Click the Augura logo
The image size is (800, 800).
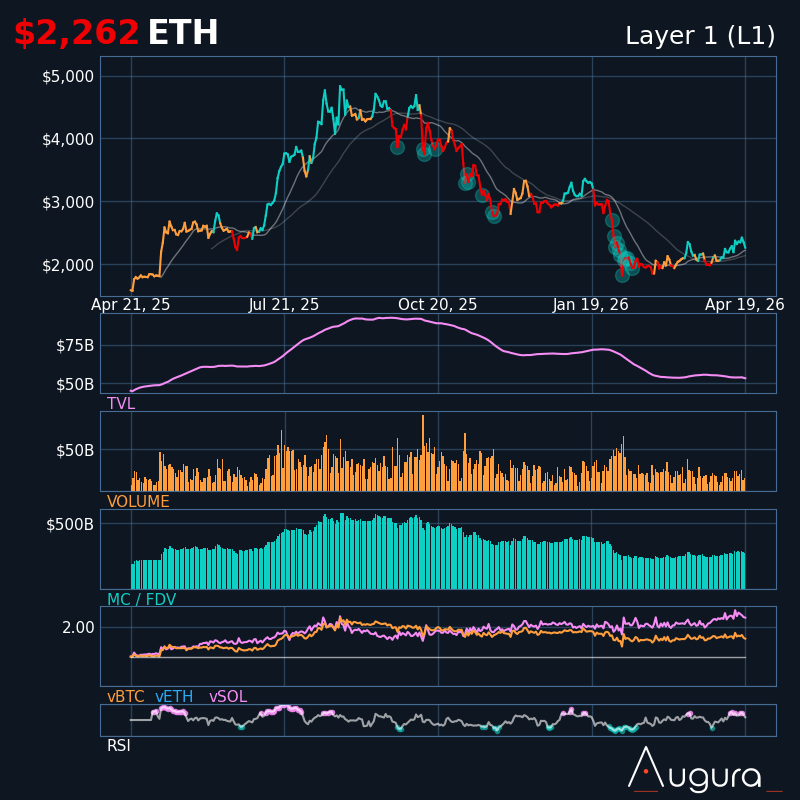(705, 769)
